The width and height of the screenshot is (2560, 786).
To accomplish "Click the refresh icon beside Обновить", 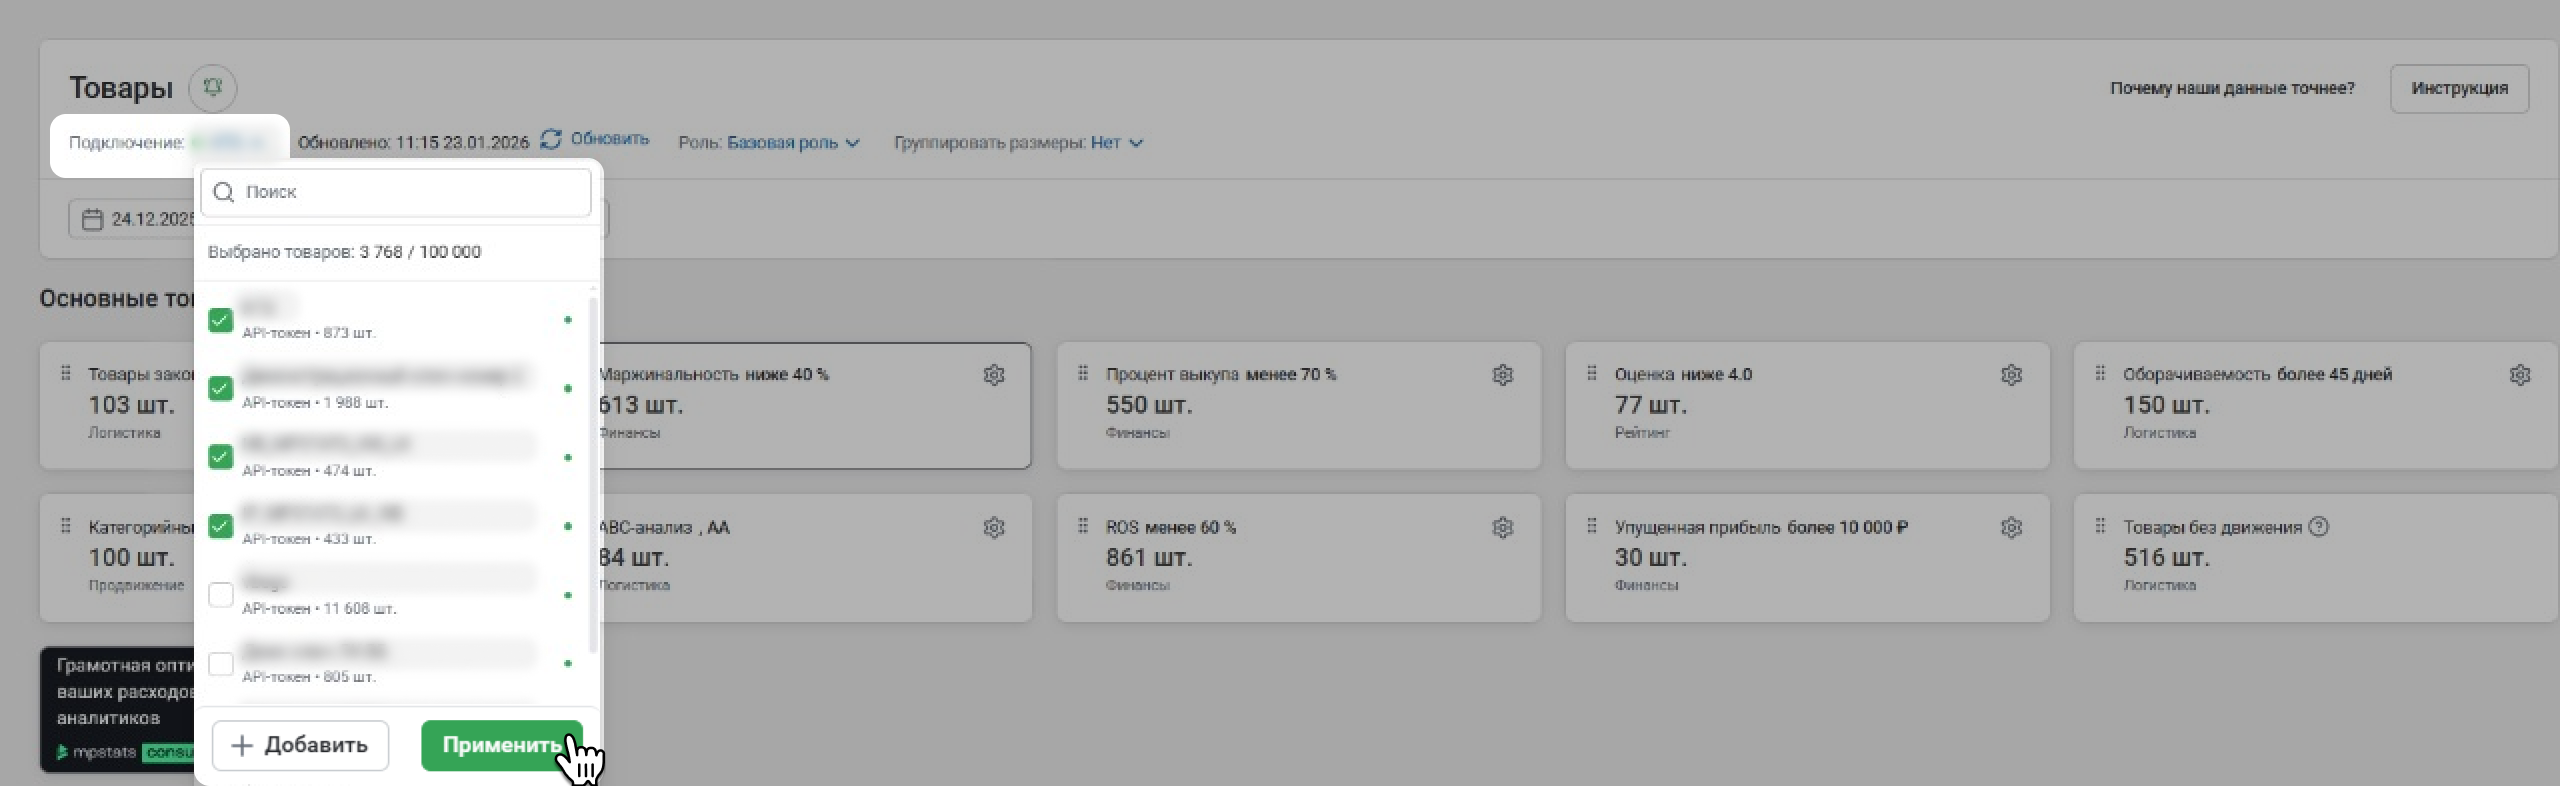I will point(550,140).
